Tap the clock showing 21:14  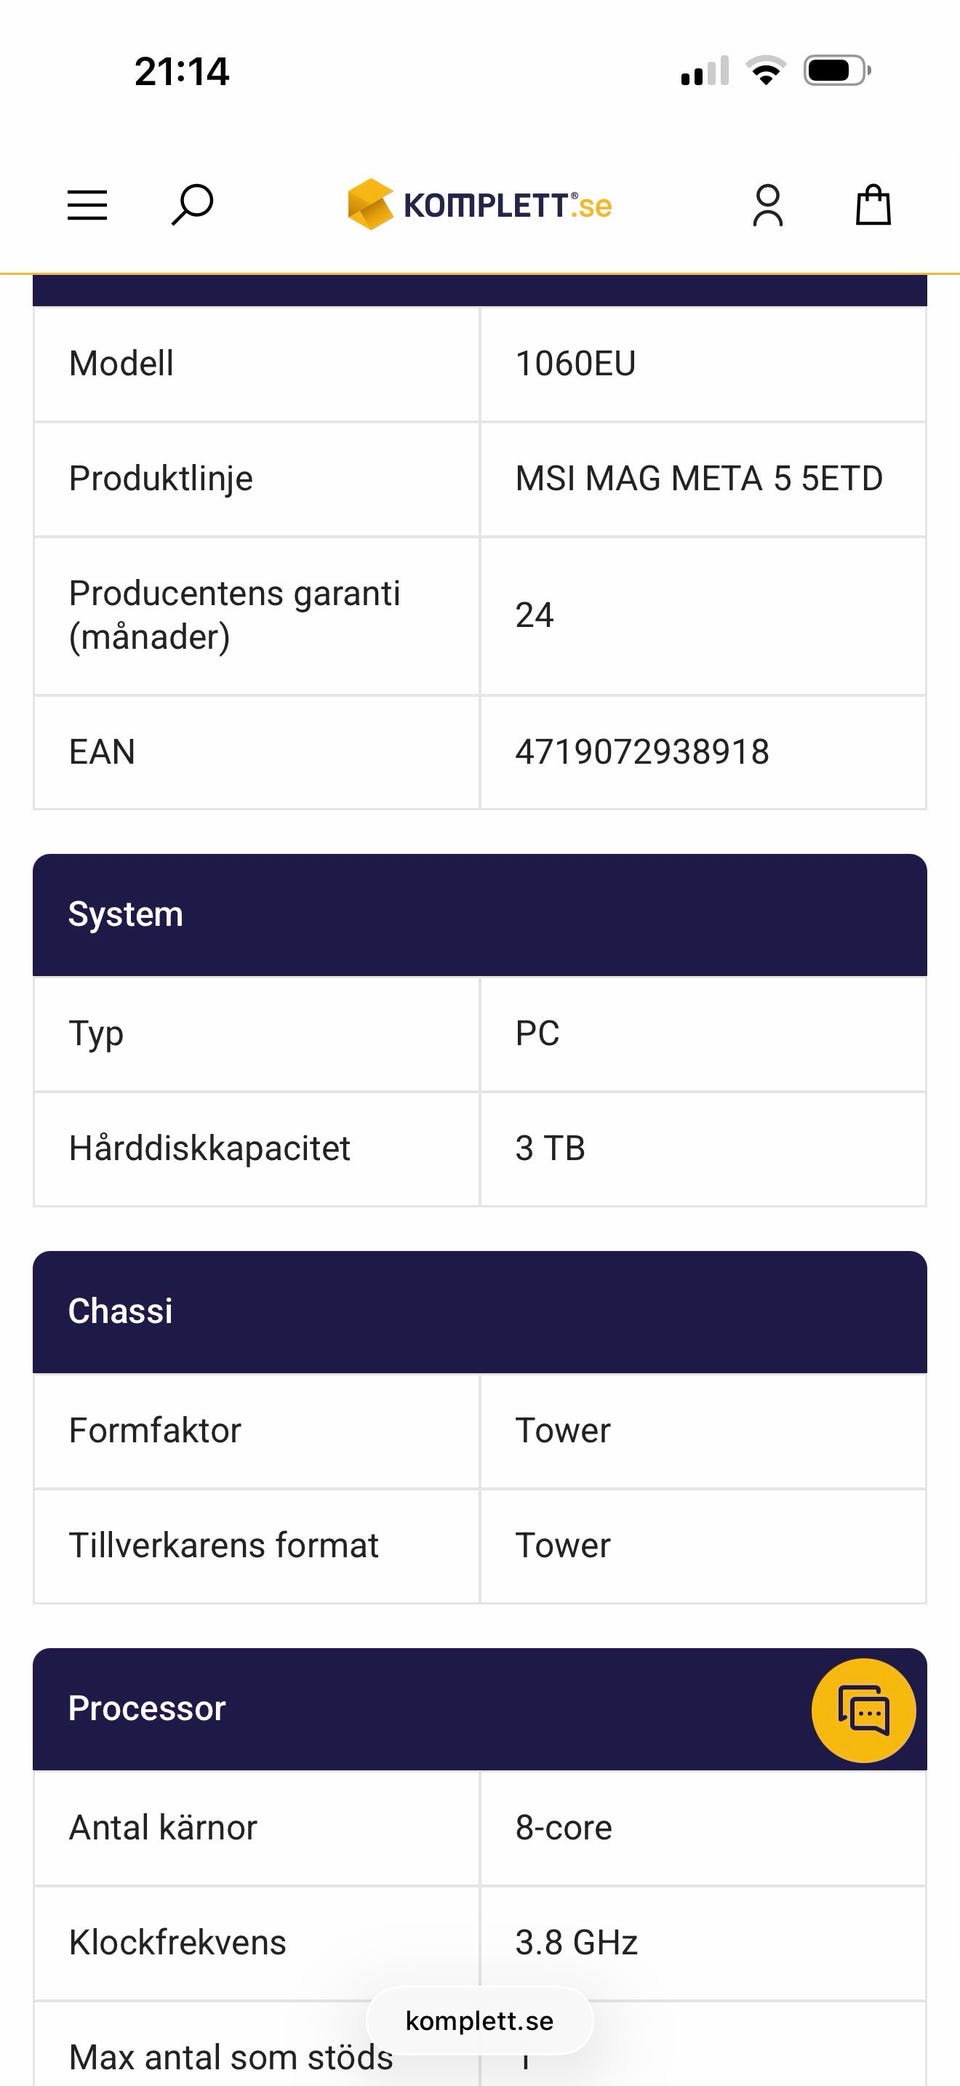click(182, 72)
